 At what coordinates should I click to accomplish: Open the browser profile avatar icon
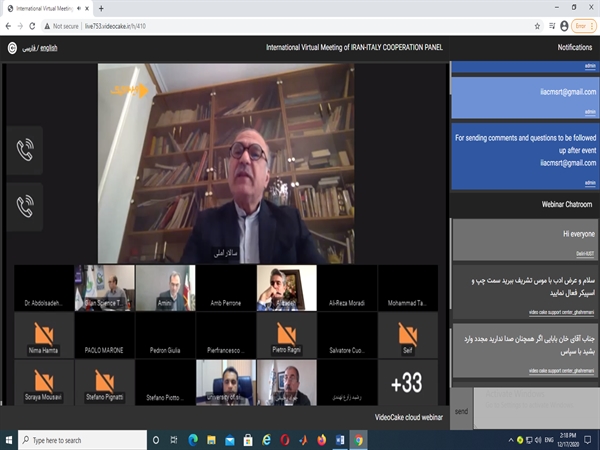click(x=564, y=26)
